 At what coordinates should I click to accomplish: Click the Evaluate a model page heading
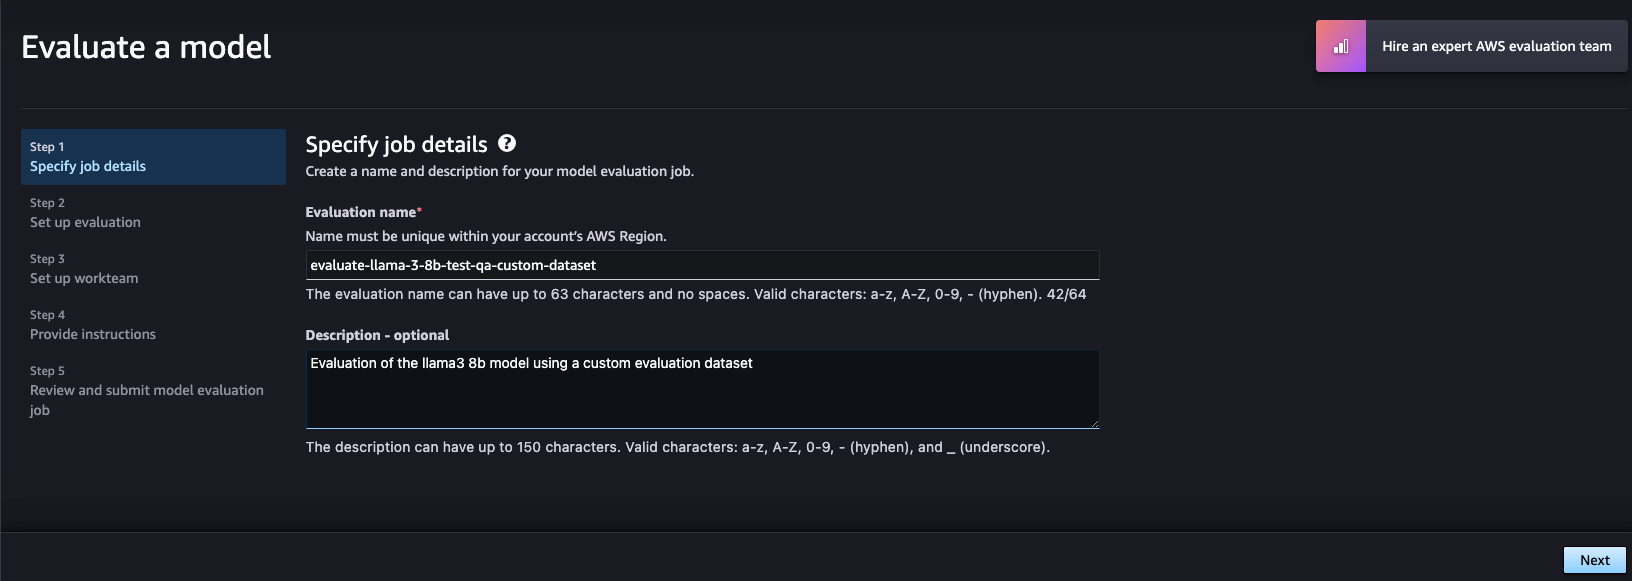coord(146,47)
